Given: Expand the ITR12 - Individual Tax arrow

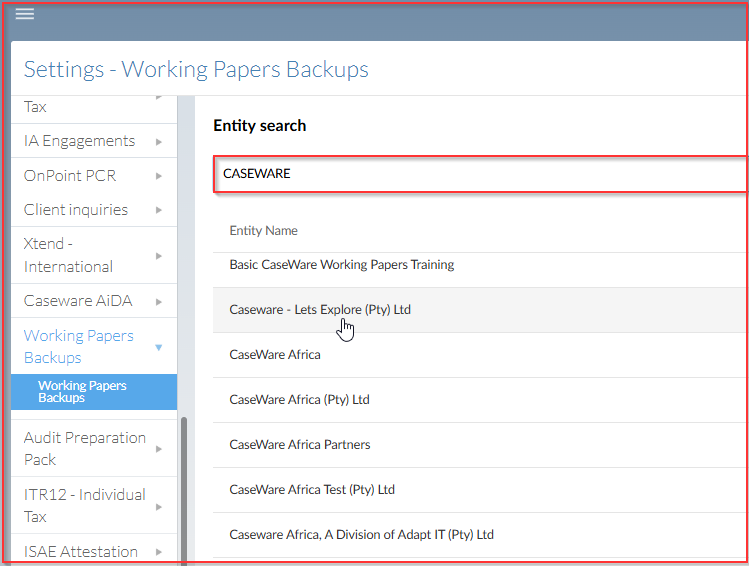Looking at the screenshot, I should coord(159,507).
